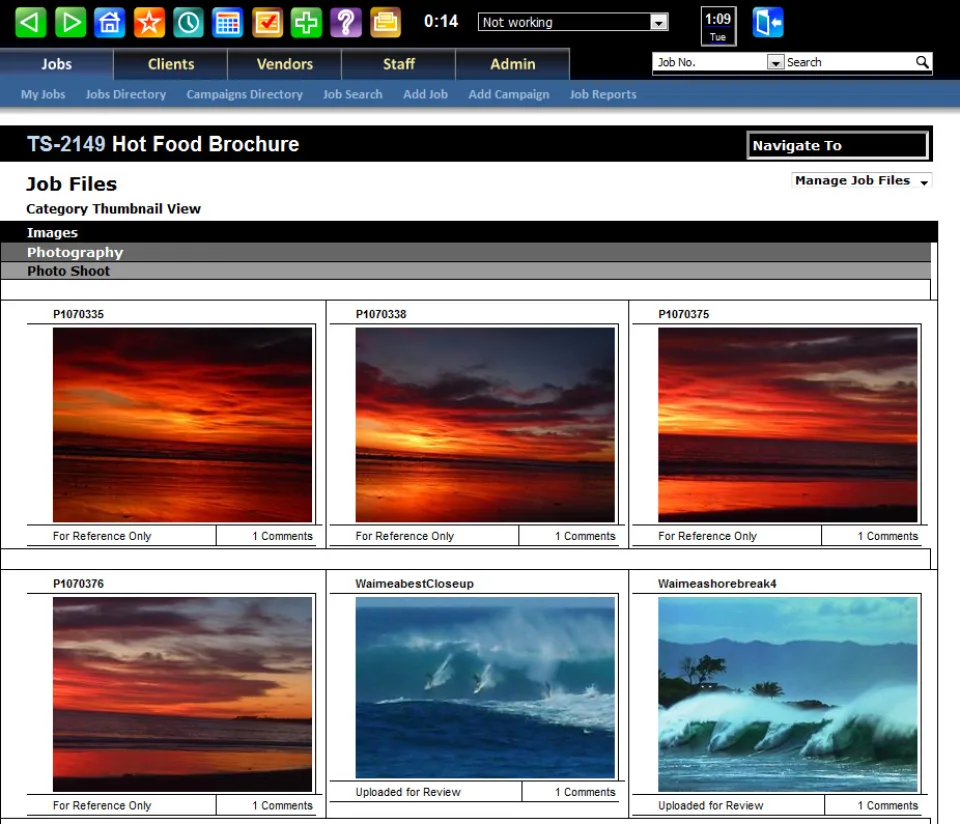960x824 pixels.
Task: Click Uploaded for Review under Waimeashorebreak4
Action: 710,805
